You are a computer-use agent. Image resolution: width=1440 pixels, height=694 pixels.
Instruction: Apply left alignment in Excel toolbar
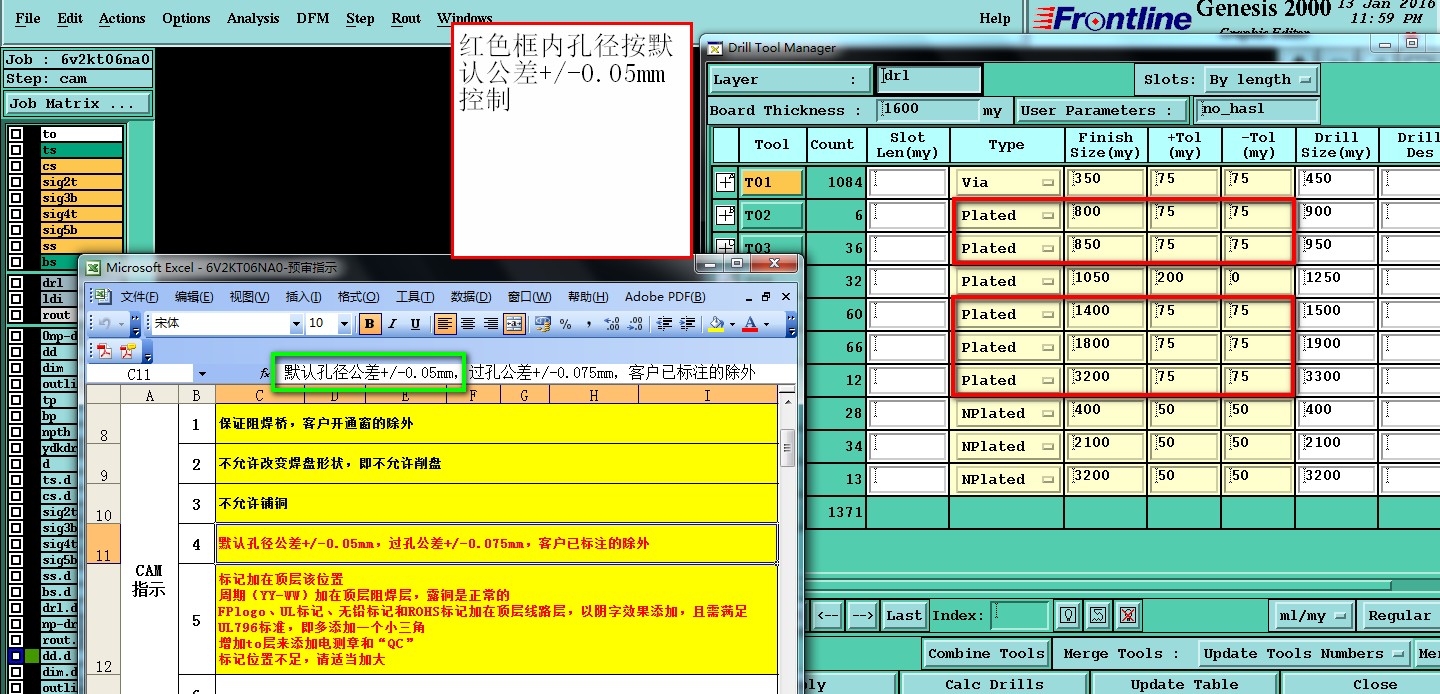[445, 324]
